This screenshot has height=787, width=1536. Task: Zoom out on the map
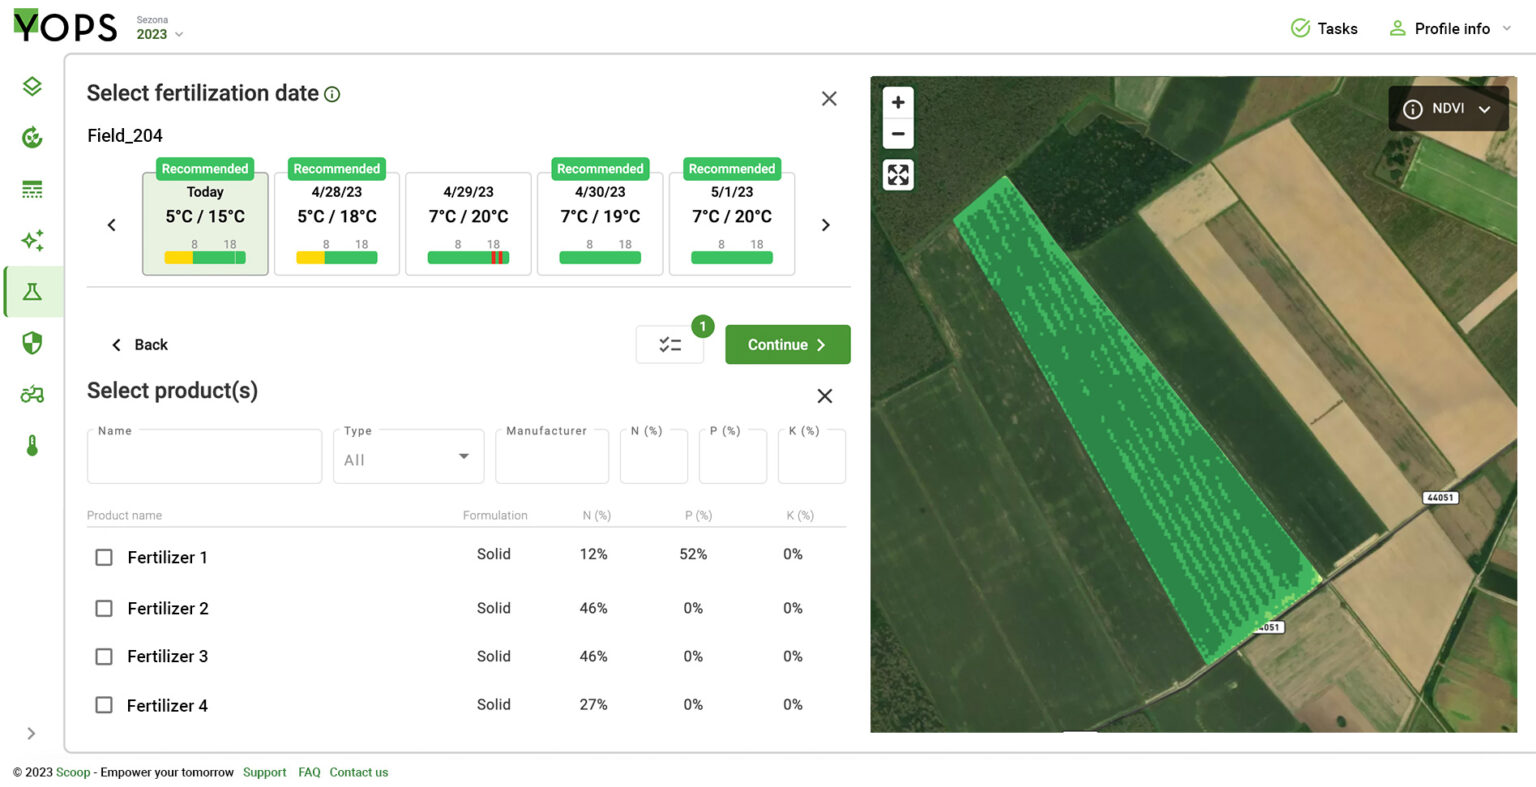click(x=898, y=134)
